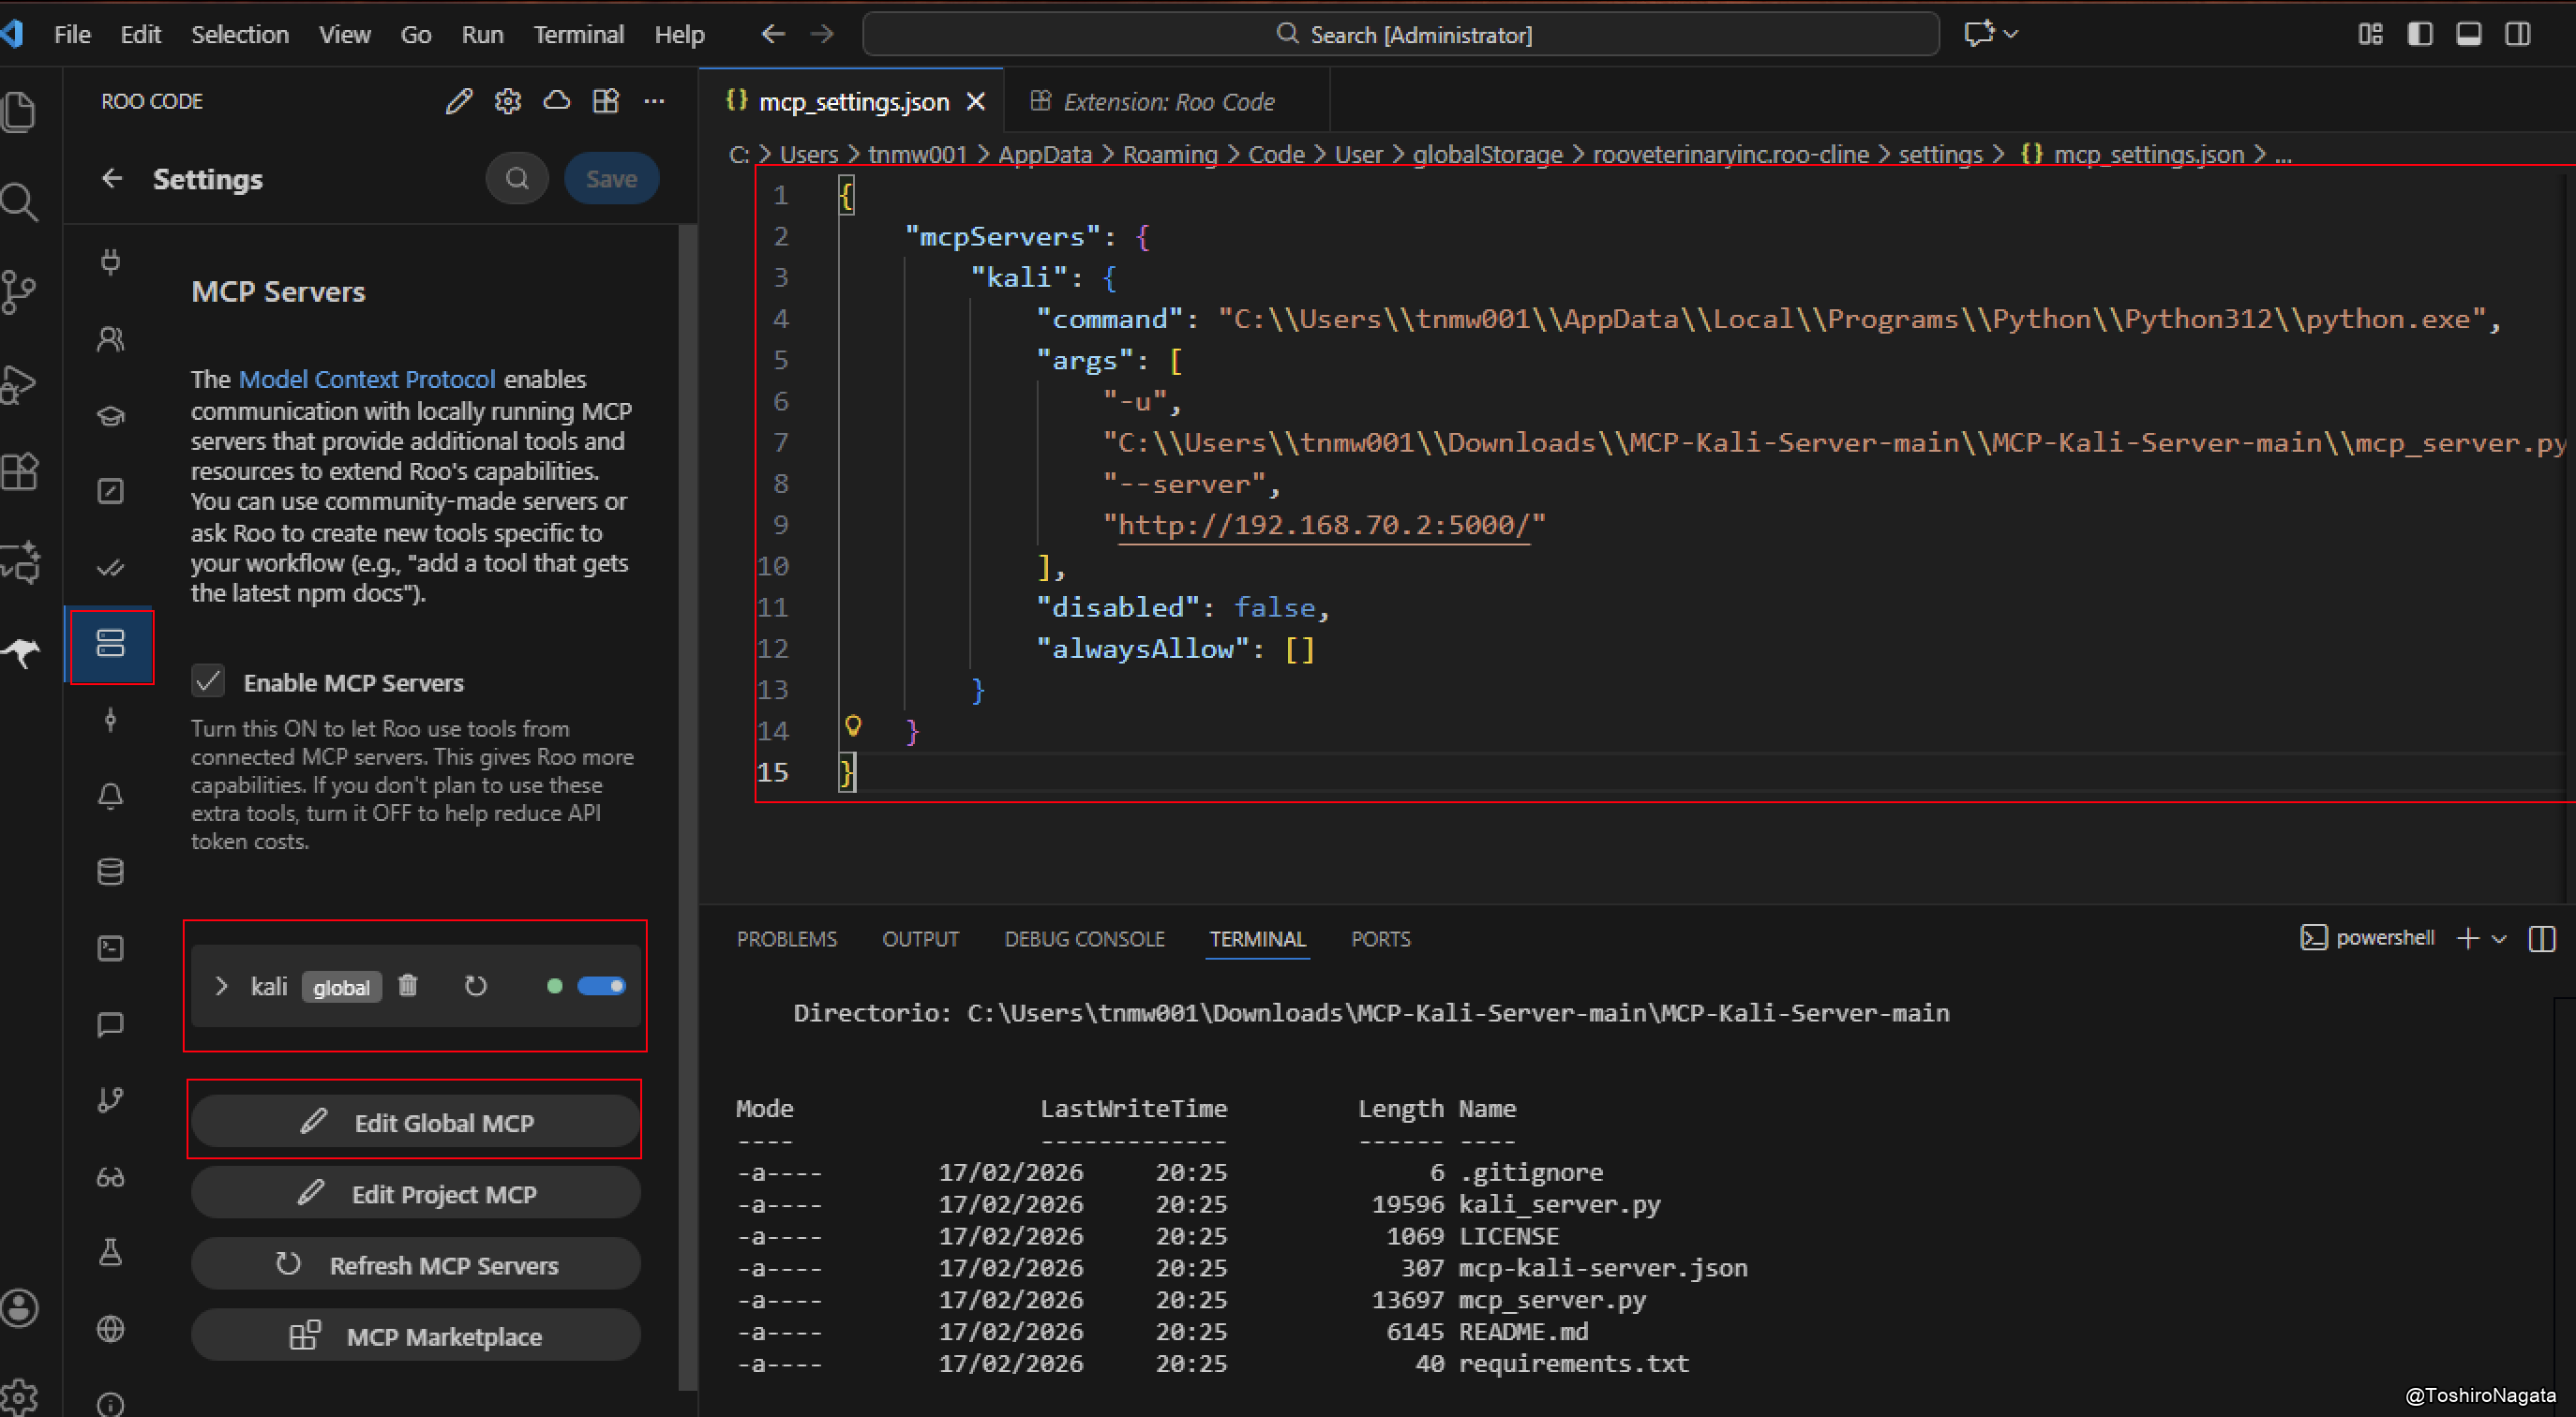This screenshot has width=2576, height=1417.
Task: Click the new task pencil icon
Action: (459, 101)
